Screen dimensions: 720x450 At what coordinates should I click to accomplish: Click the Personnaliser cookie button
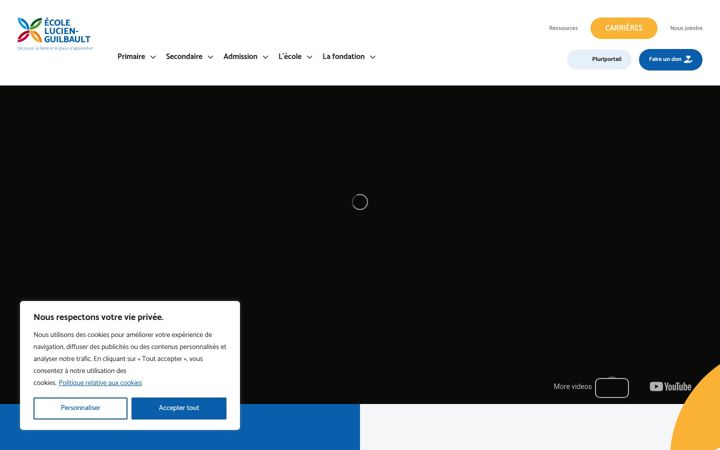pyautogui.click(x=80, y=408)
